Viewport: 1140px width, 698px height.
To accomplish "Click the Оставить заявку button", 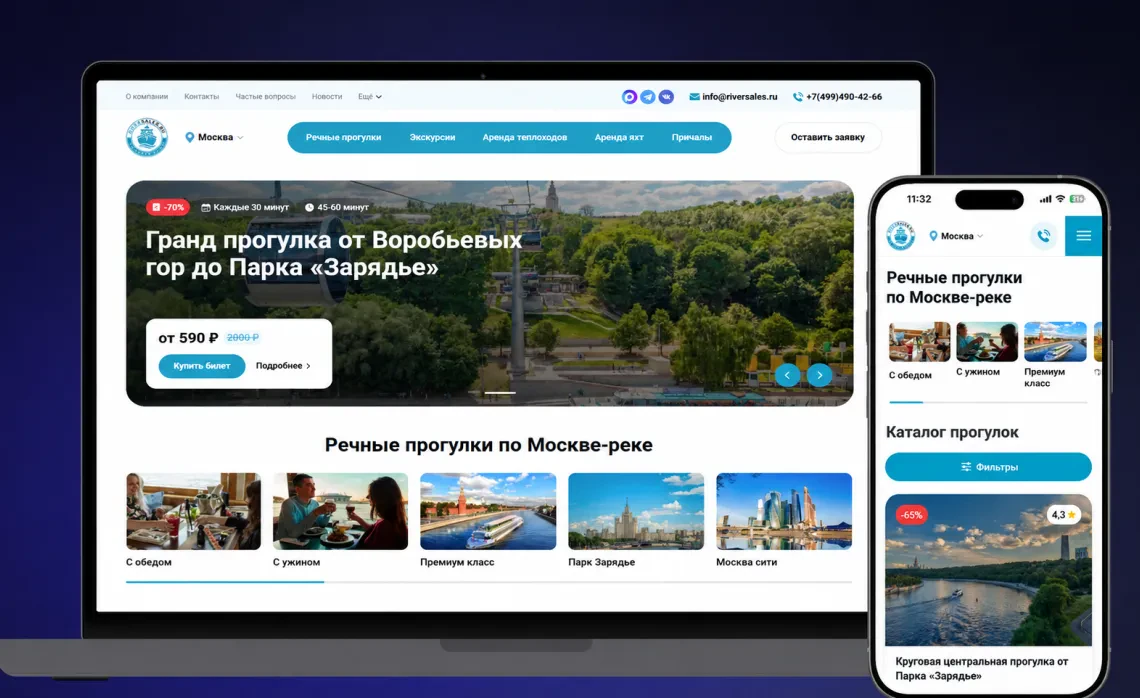I will tap(828, 137).
